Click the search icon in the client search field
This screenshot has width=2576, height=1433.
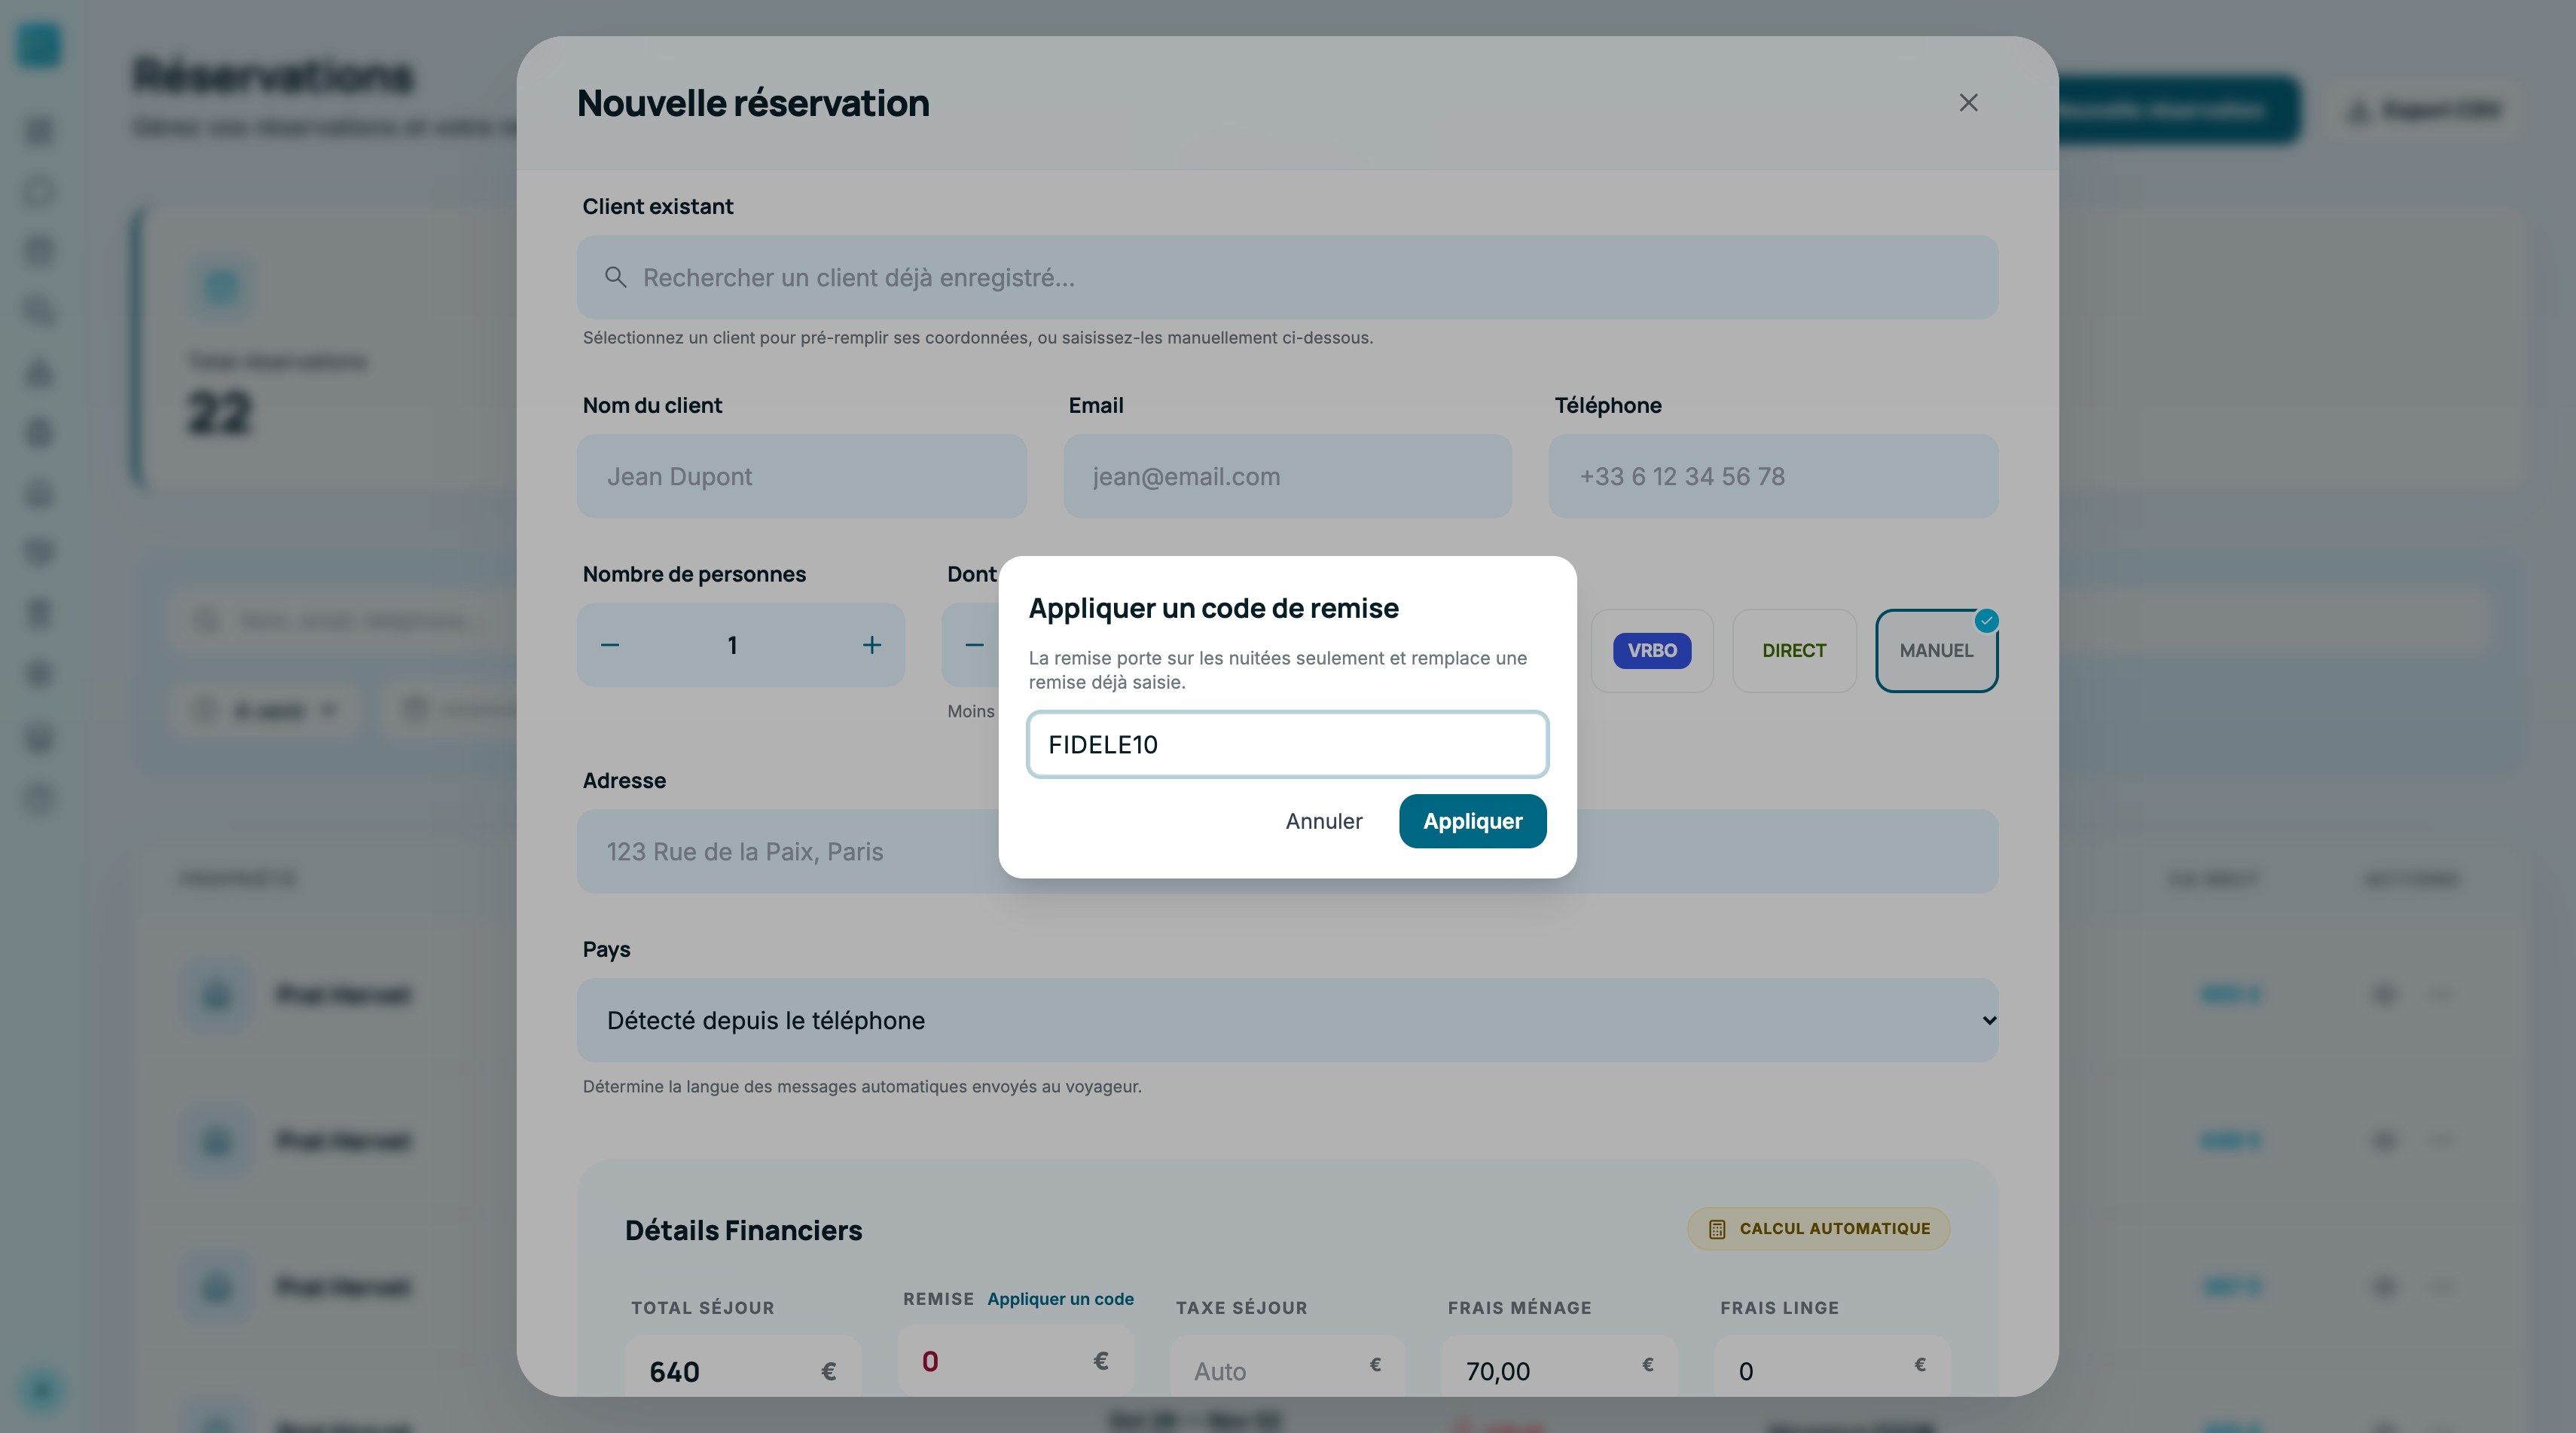(616, 277)
